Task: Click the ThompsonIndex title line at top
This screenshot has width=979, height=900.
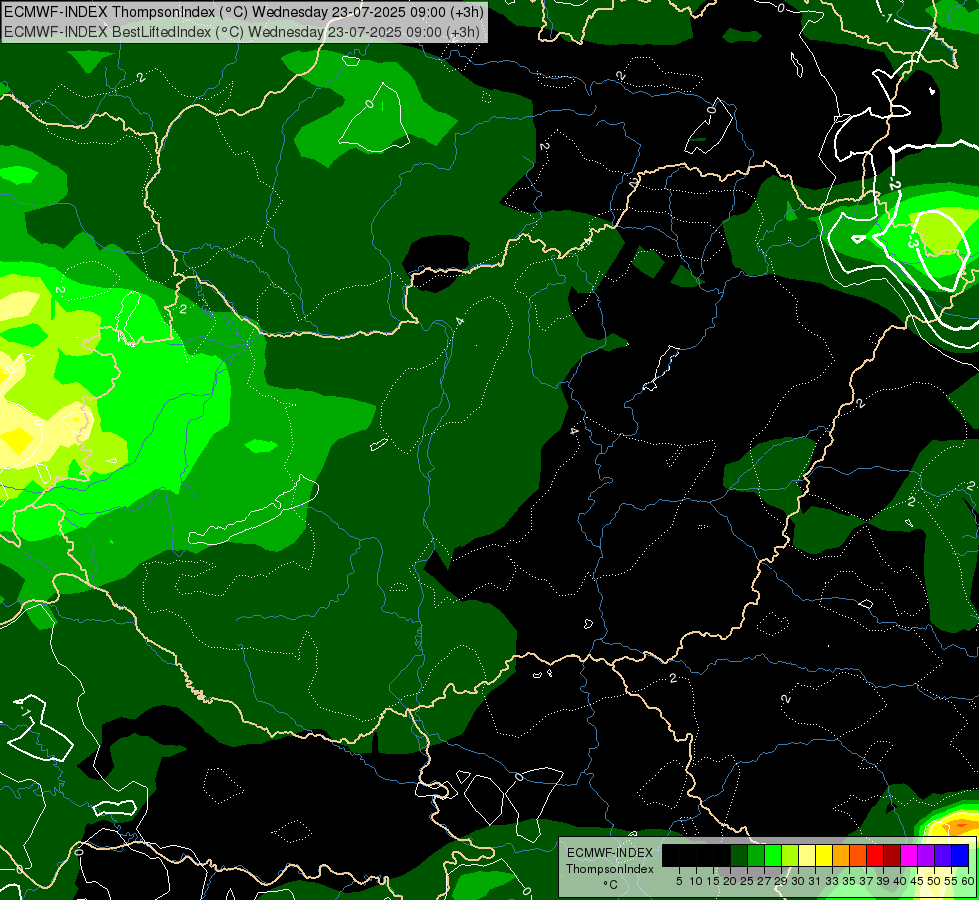Action: tap(244, 11)
